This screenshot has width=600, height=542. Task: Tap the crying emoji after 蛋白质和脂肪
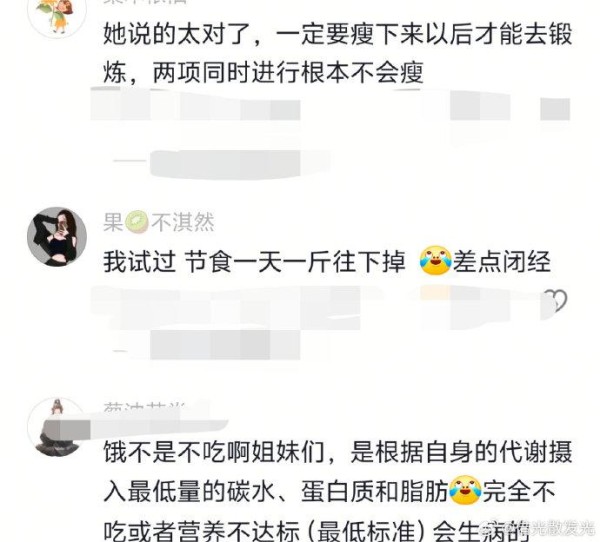point(465,490)
